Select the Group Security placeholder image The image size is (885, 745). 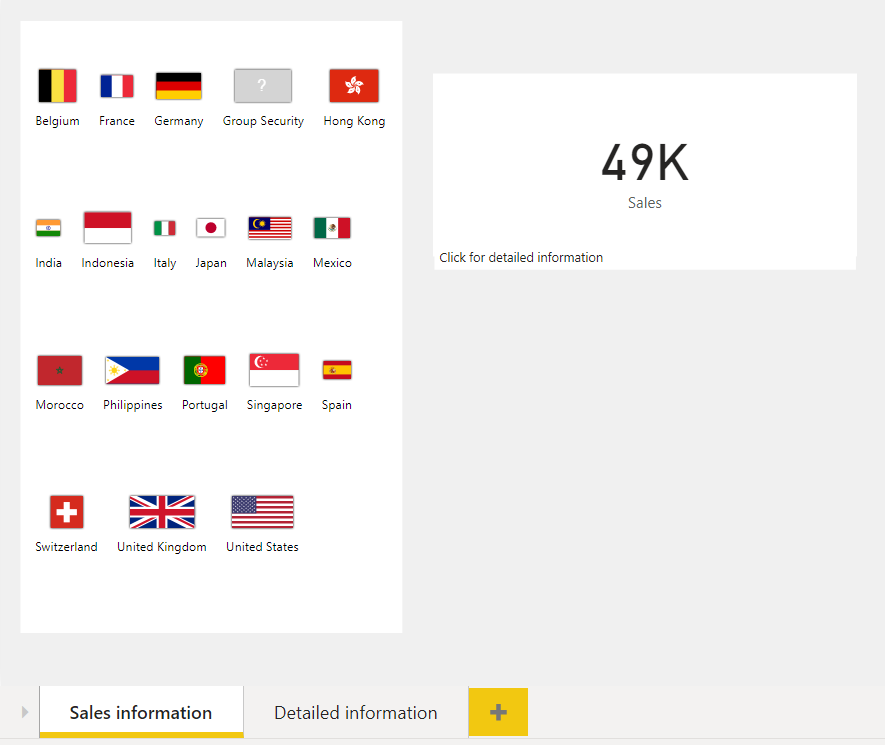263,86
